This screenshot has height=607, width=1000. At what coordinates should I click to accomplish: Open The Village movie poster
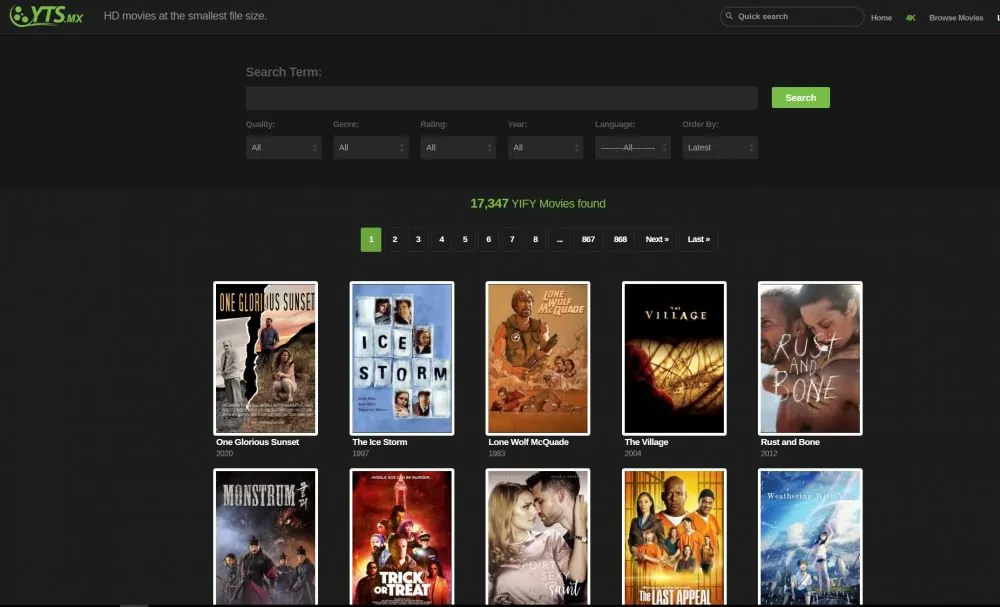pos(674,358)
